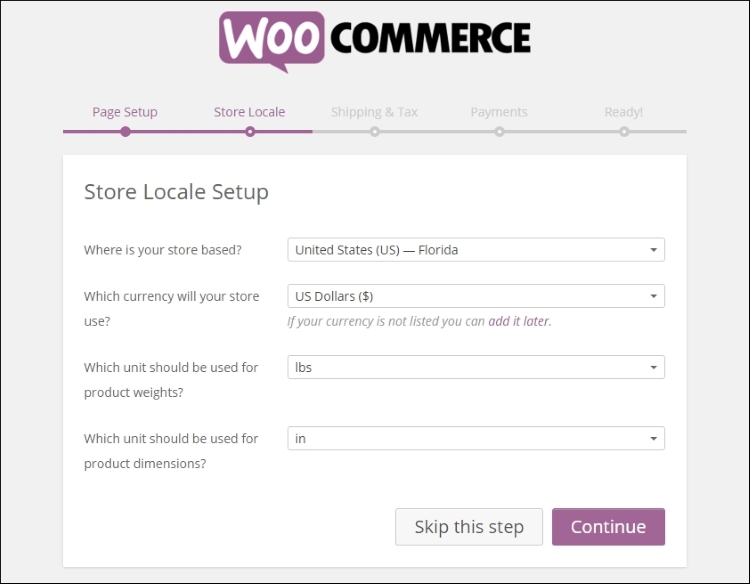Click the Shipping & Tax progress dot
This screenshot has height=584, width=750.
click(x=375, y=131)
